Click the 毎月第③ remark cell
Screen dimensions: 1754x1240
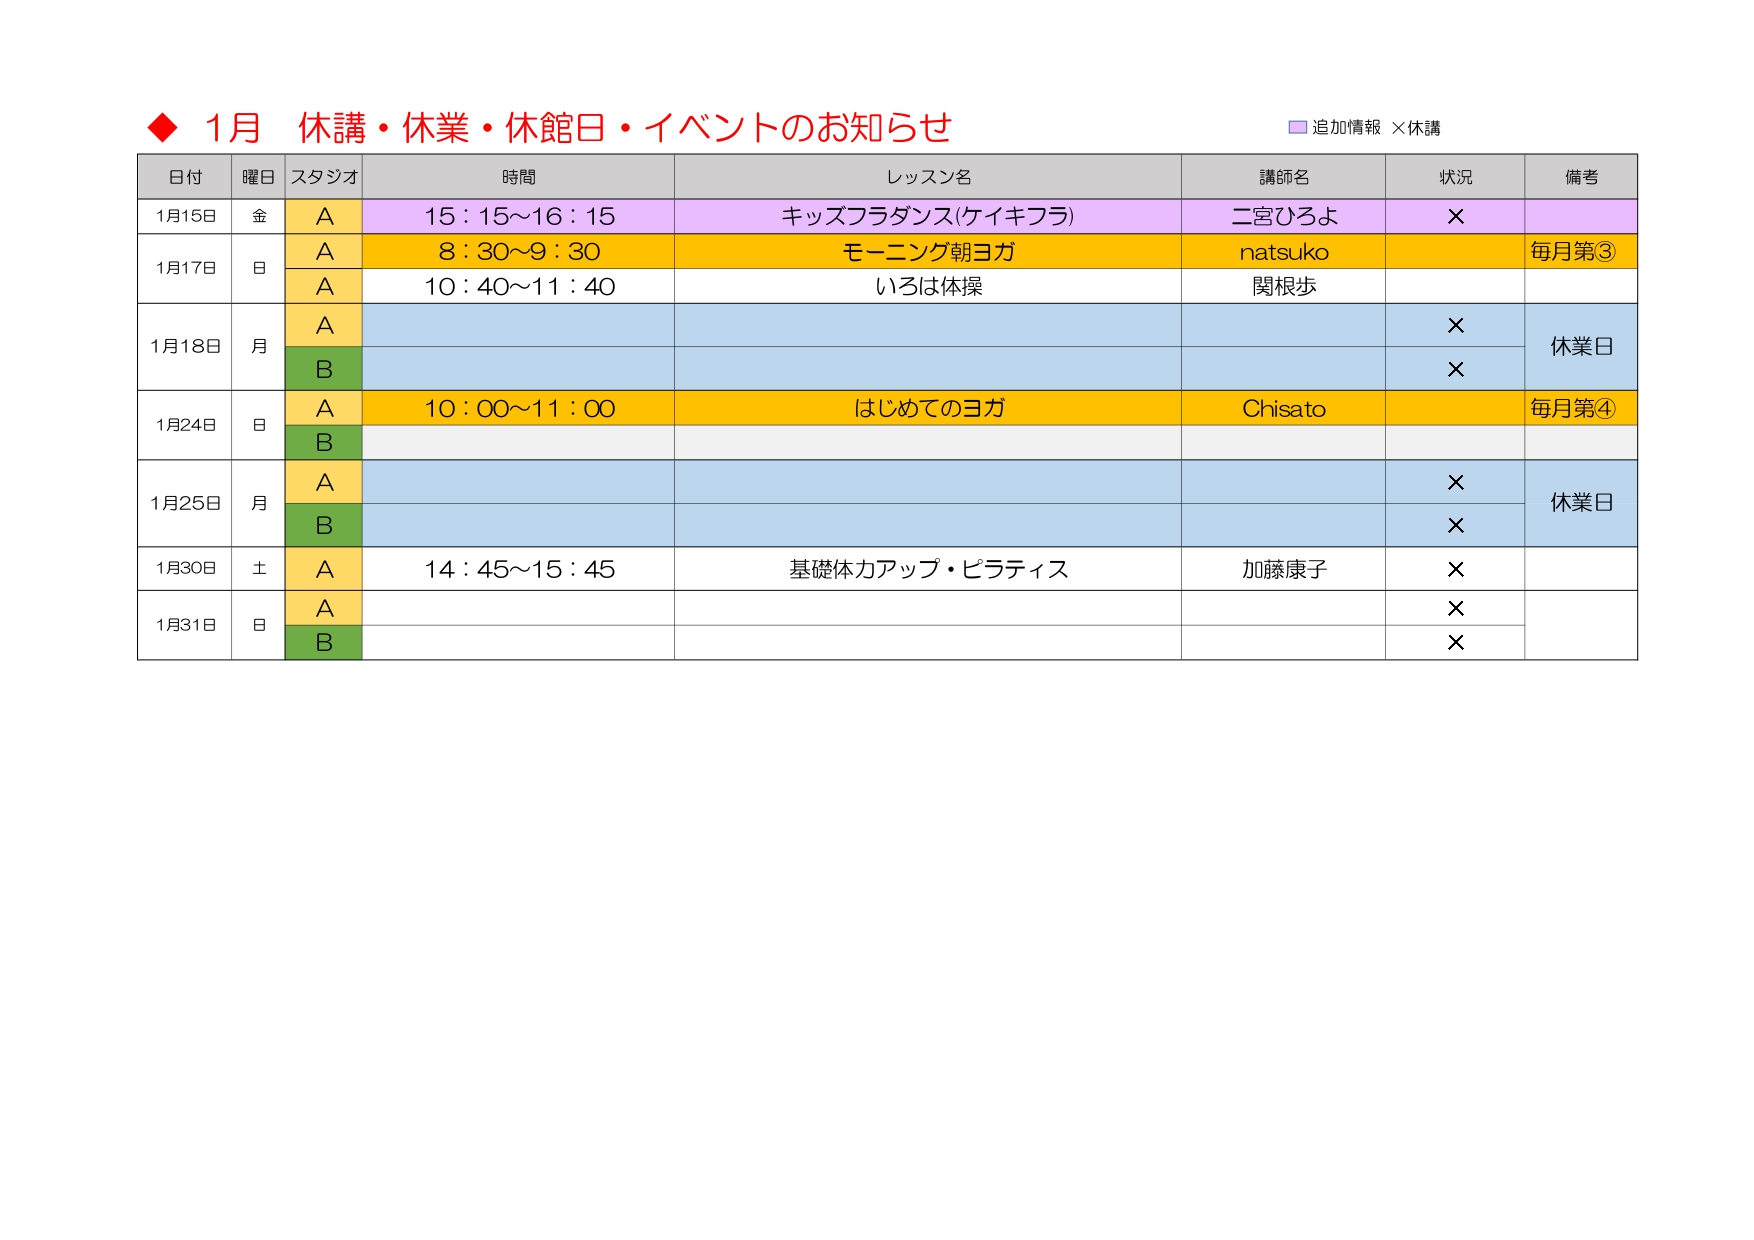pyautogui.click(x=1581, y=251)
